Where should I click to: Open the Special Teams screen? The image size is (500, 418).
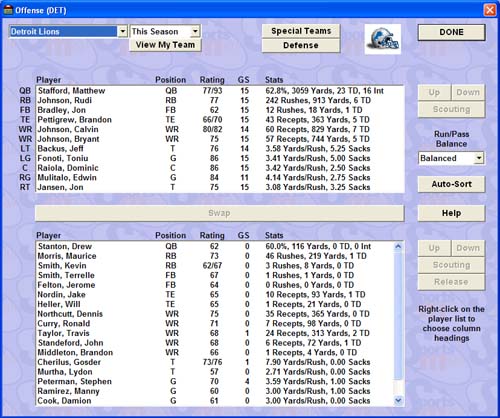[x=301, y=31]
